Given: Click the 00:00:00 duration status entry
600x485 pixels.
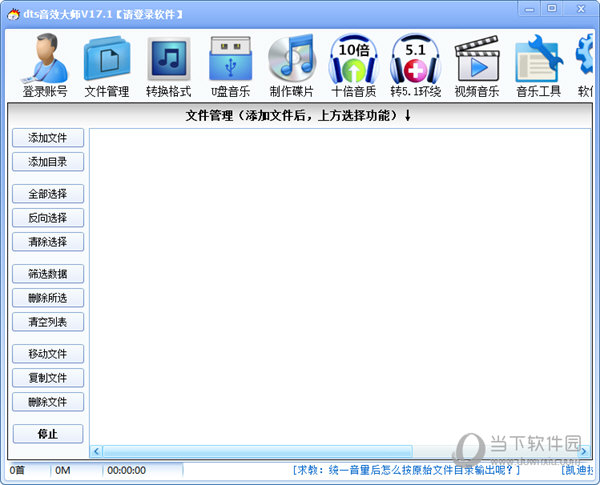Looking at the screenshot, I should (x=126, y=470).
